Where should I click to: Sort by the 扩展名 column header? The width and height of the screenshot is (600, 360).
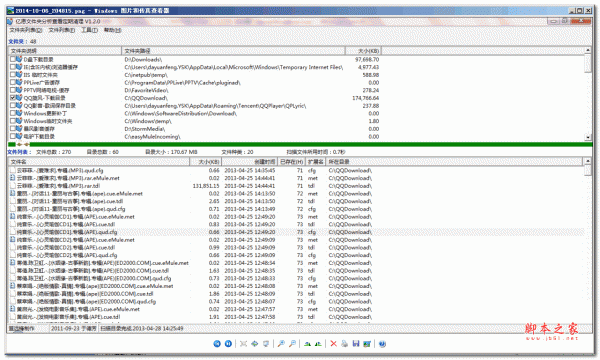click(316, 162)
